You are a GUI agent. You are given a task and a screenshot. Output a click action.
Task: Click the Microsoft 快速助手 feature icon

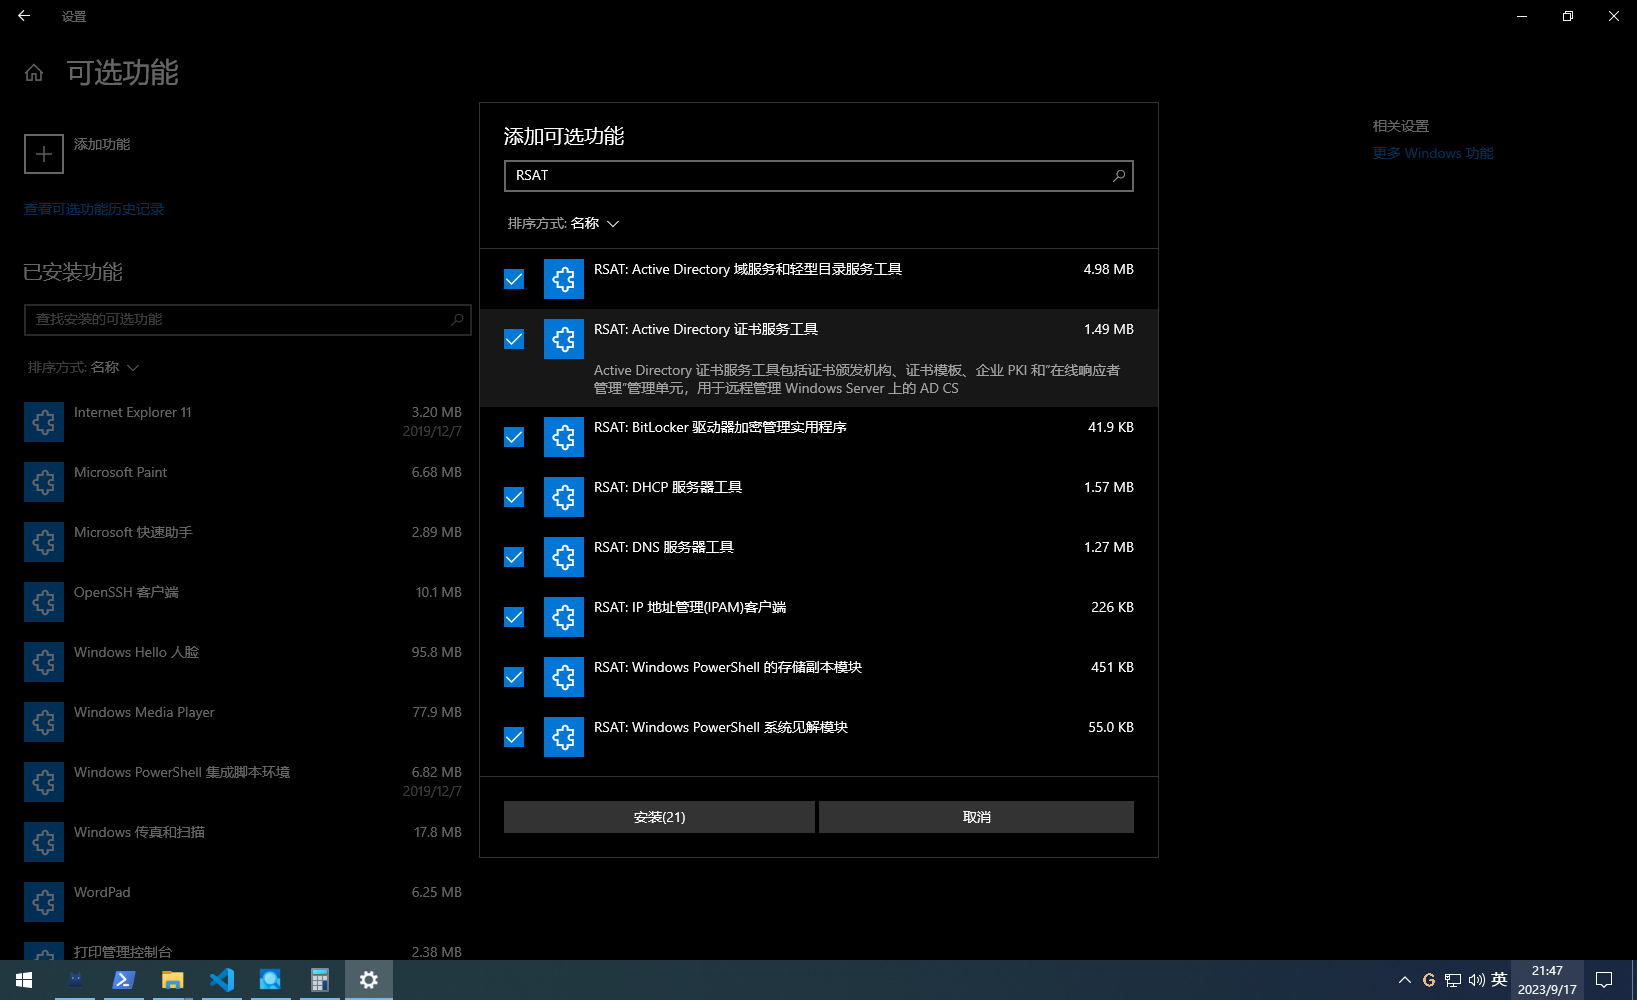point(44,542)
